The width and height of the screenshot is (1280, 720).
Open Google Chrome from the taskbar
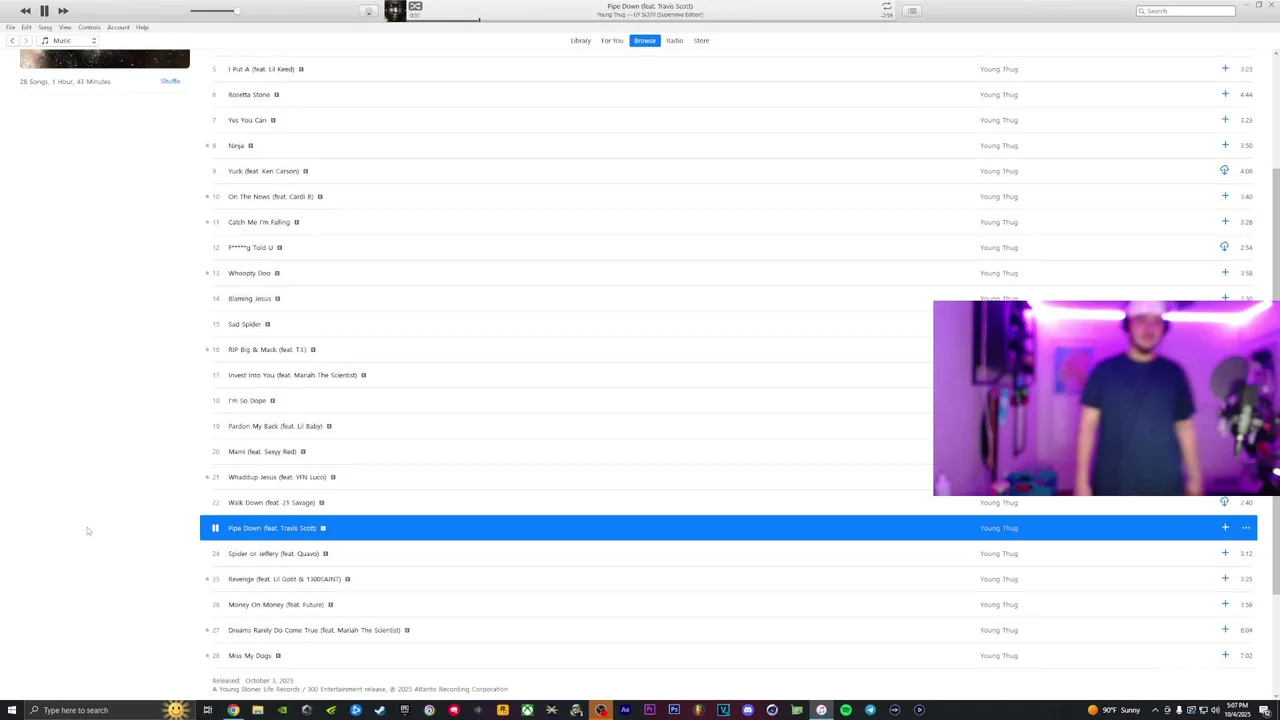click(x=233, y=710)
